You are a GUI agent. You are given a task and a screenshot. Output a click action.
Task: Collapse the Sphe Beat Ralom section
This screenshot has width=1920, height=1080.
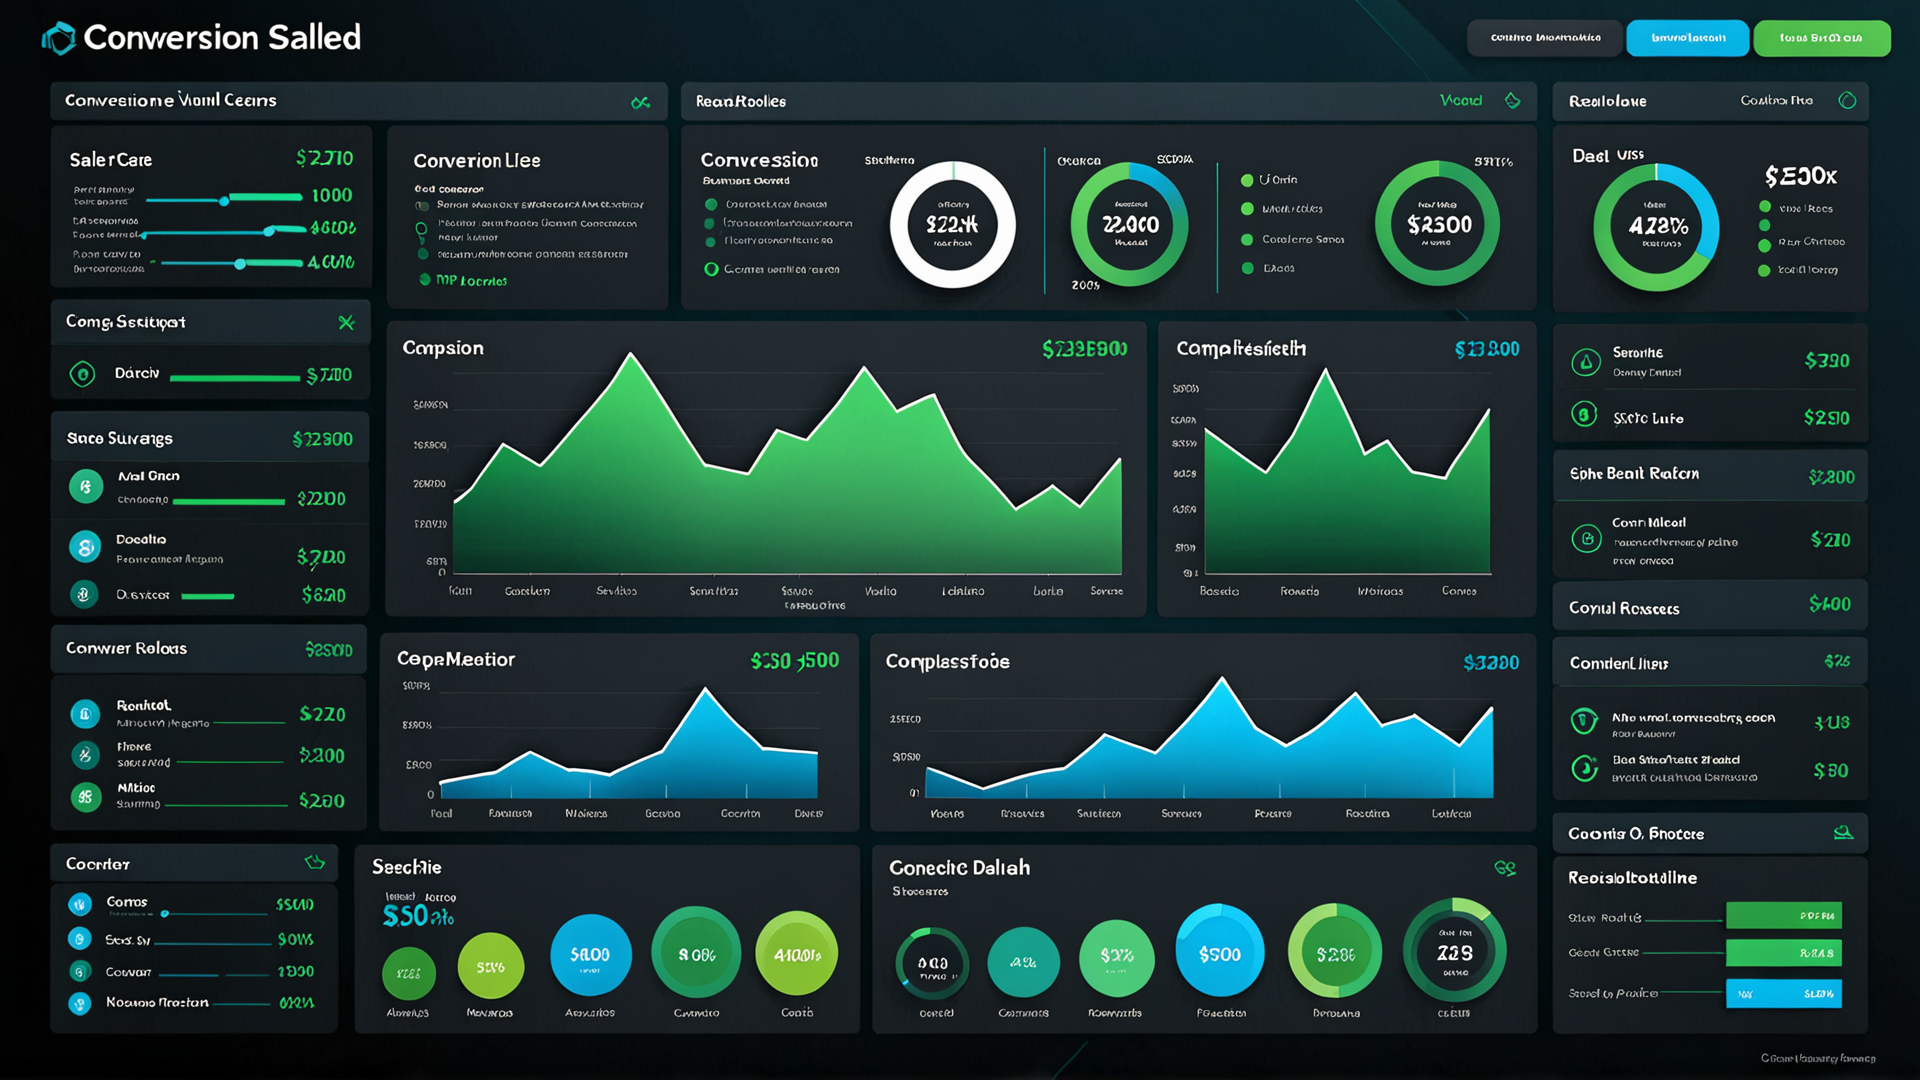[x=1710, y=475]
